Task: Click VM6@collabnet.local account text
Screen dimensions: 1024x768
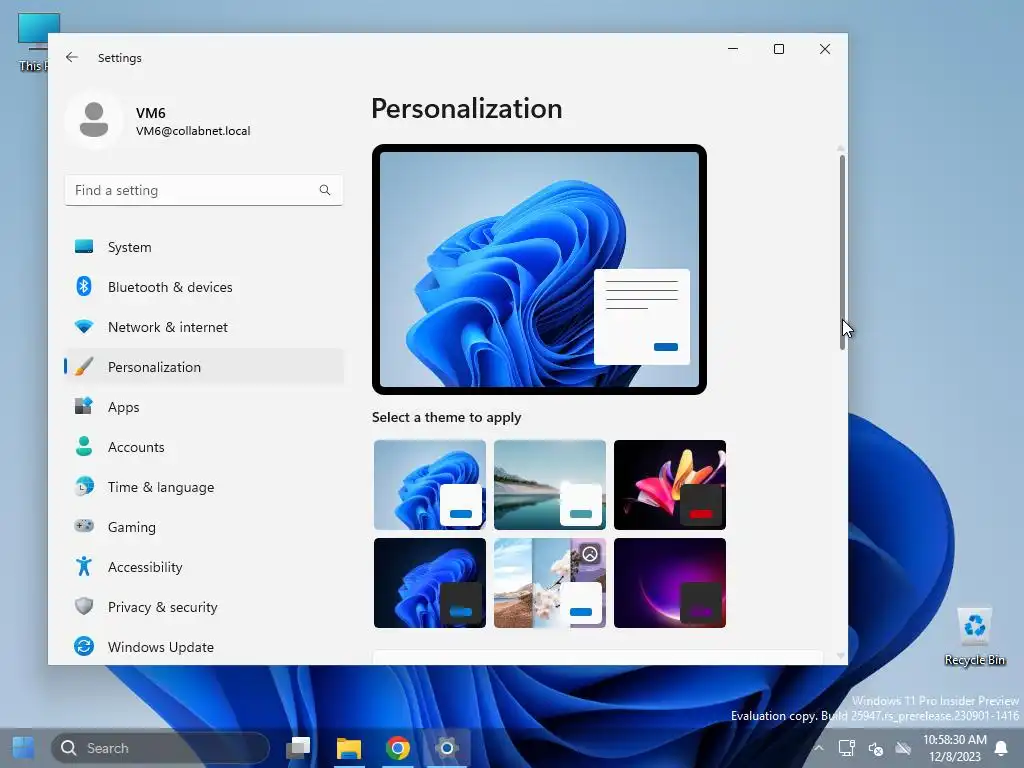Action: 193,131
